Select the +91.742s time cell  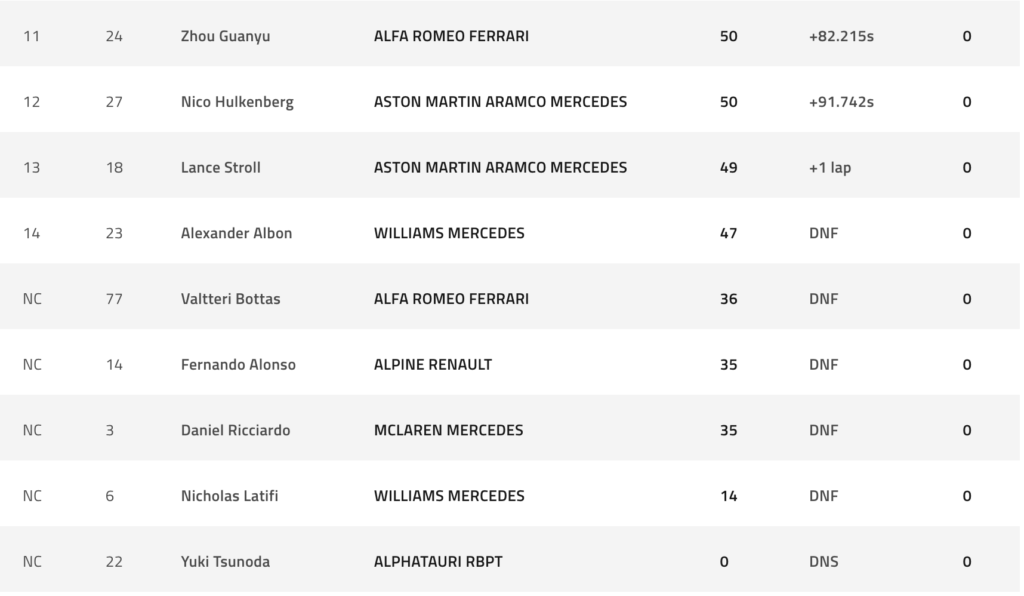click(841, 102)
